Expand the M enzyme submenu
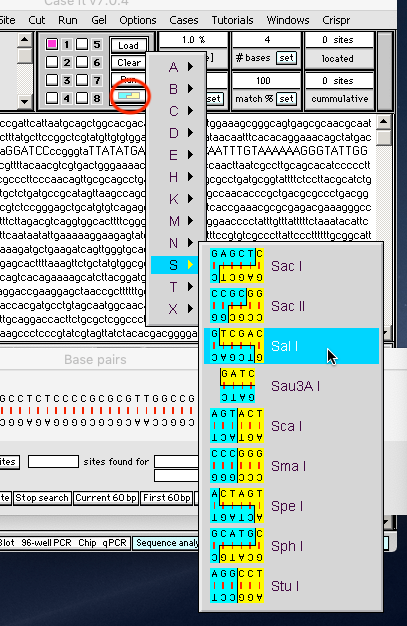Viewport: 407px width, 626px height. (x=176, y=221)
